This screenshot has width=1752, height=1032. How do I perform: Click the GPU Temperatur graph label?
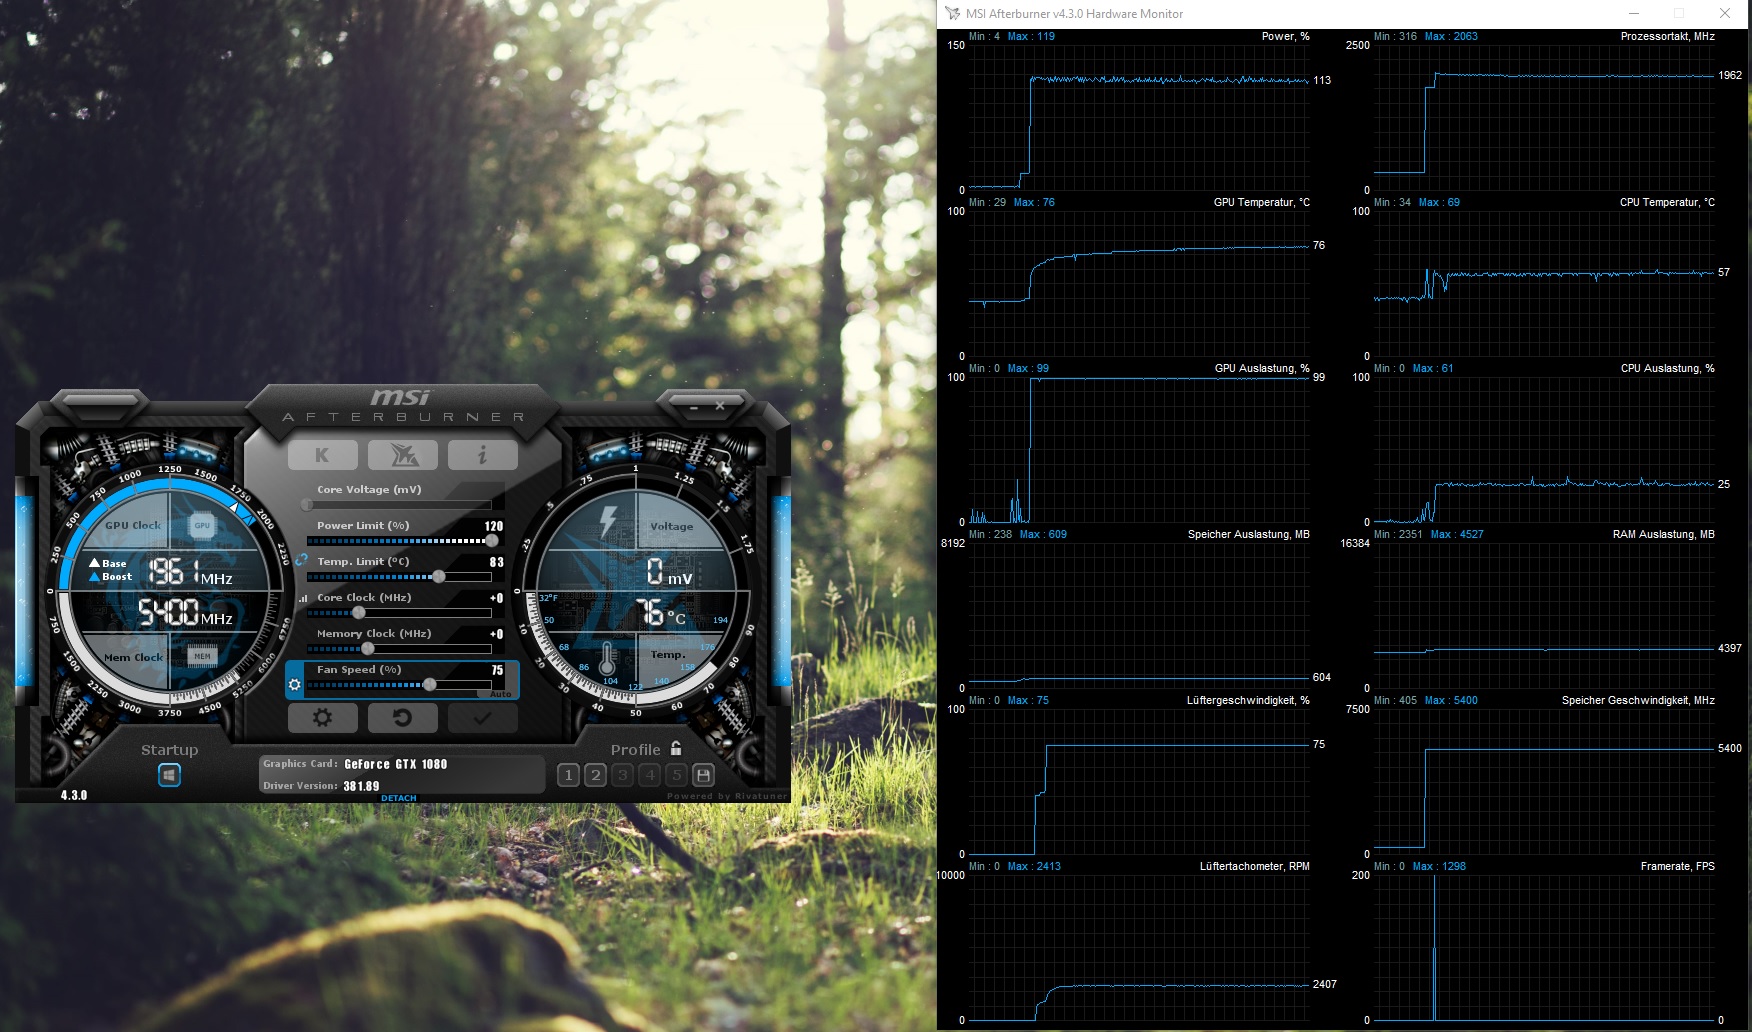click(1262, 202)
